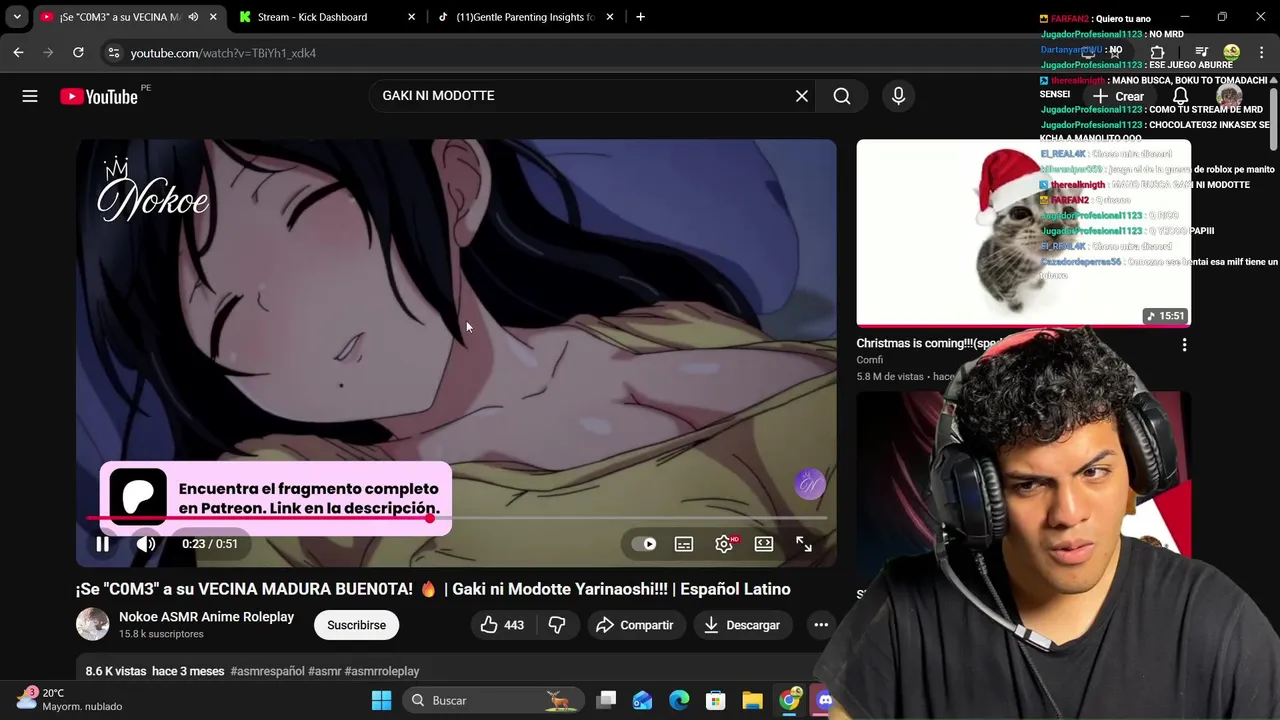Click the Suscribirse button
Viewport: 1280px width, 720px height.
pyautogui.click(x=356, y=625)
